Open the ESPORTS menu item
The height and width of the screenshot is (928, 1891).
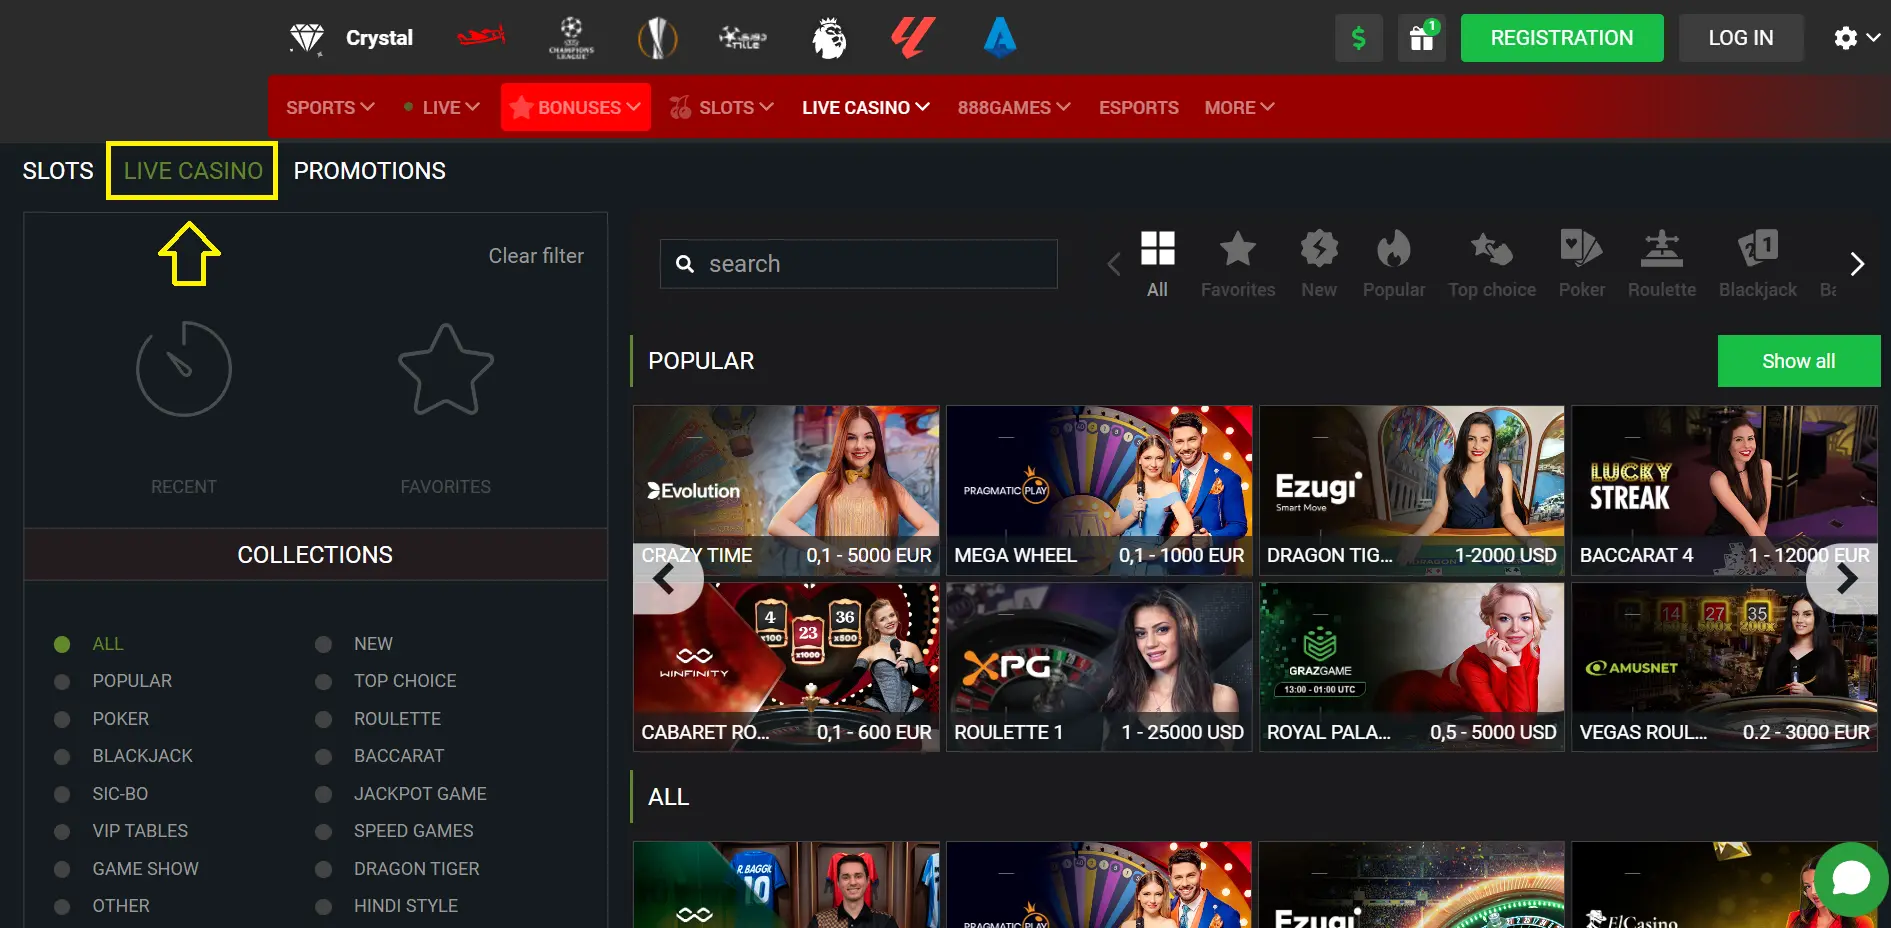tap(1138, 107)
